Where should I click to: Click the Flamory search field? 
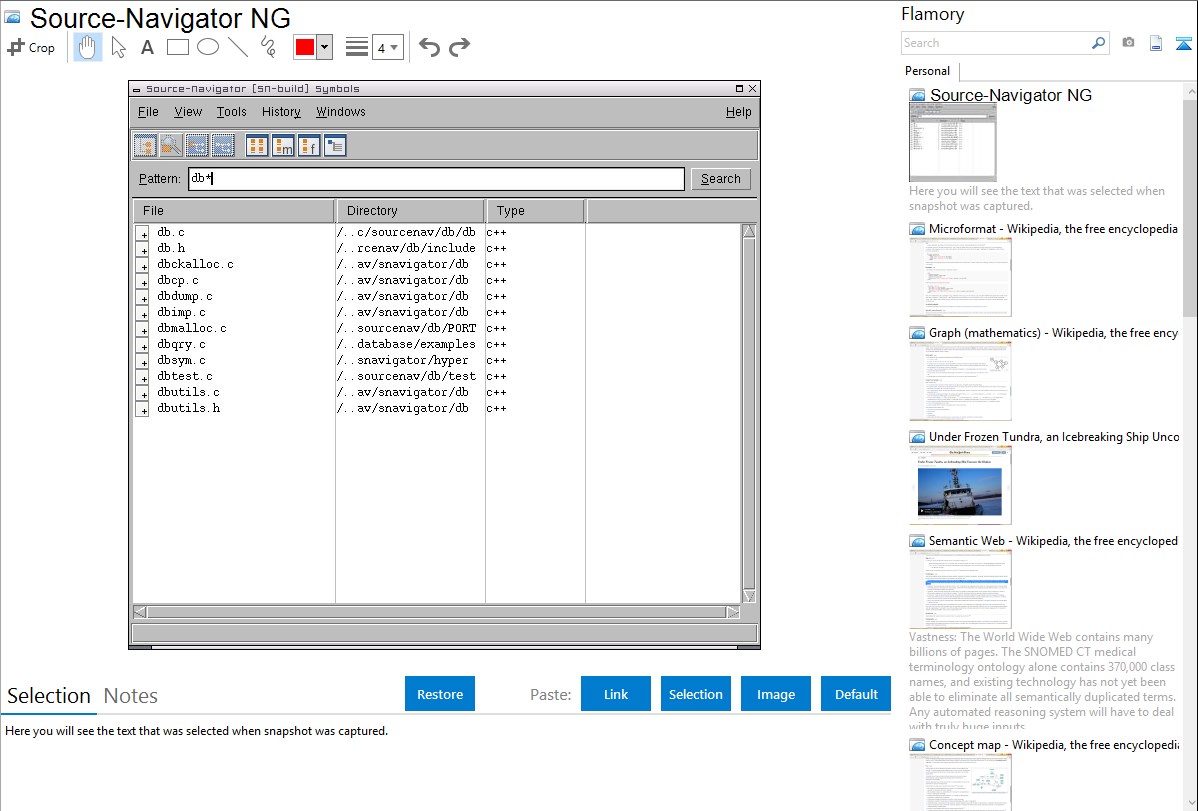(995, 43)
